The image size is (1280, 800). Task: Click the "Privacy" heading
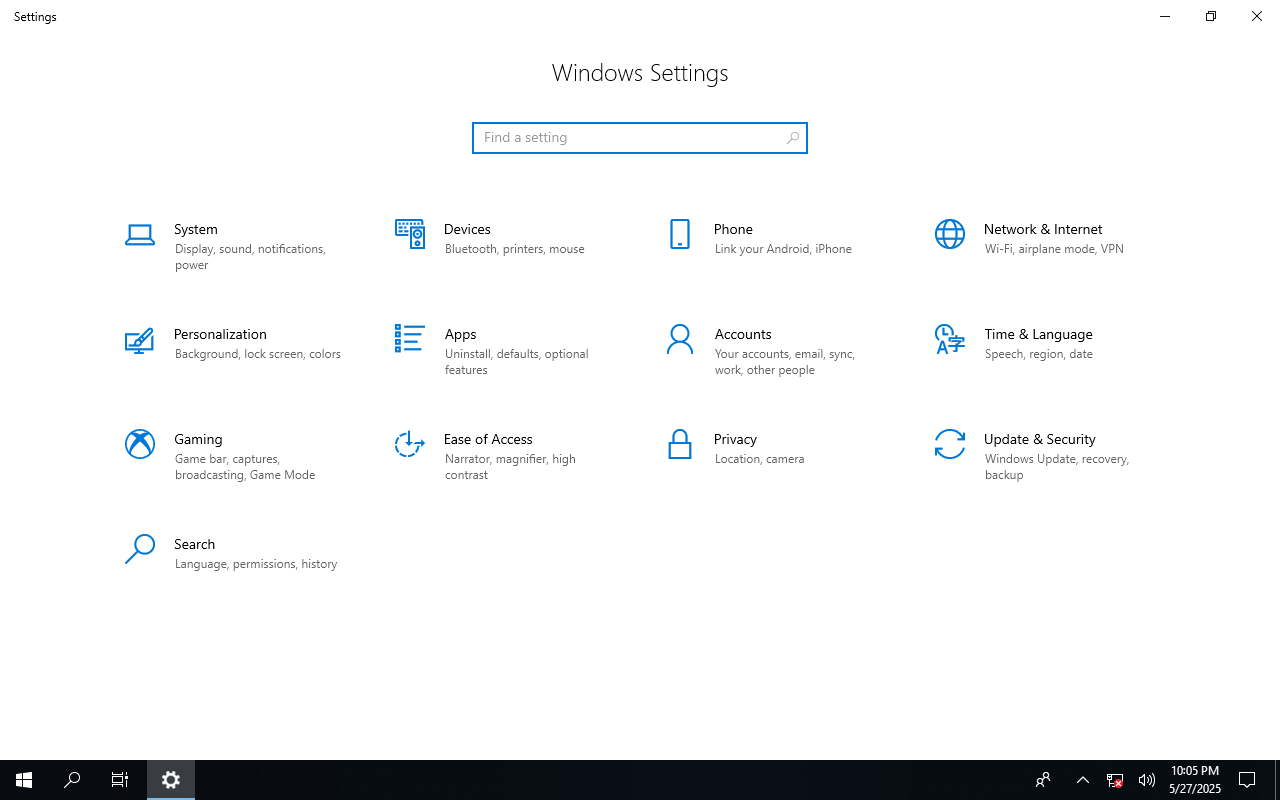(735, 439)
